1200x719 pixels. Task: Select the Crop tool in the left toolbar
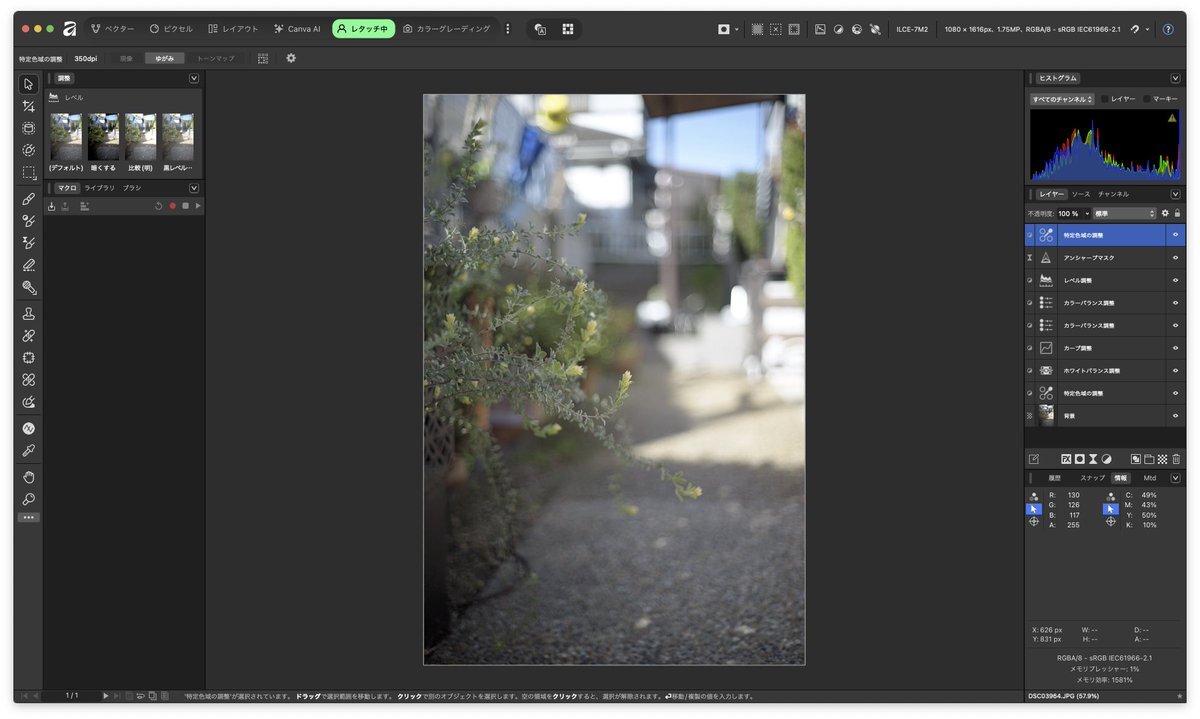pos(29,106)
